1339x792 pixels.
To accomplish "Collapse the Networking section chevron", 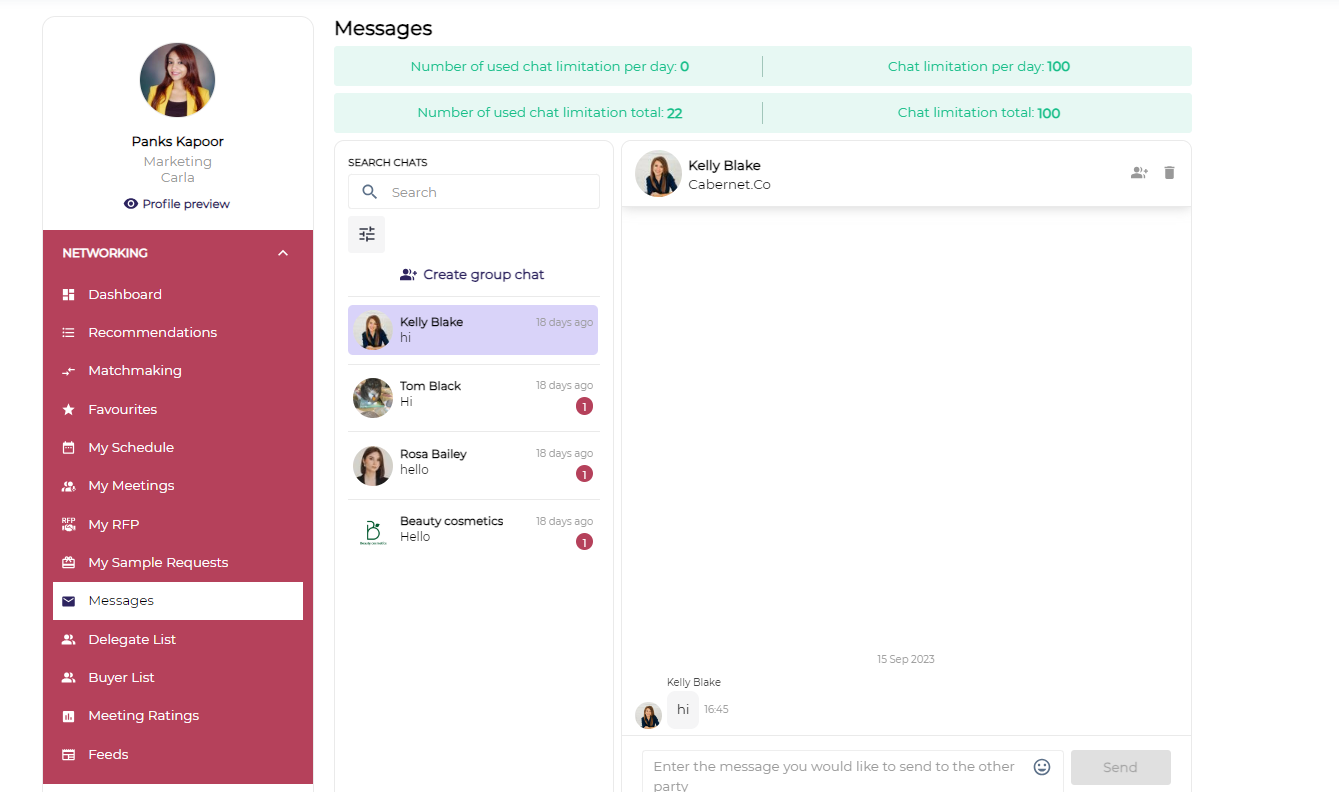I will click(283, 253).
